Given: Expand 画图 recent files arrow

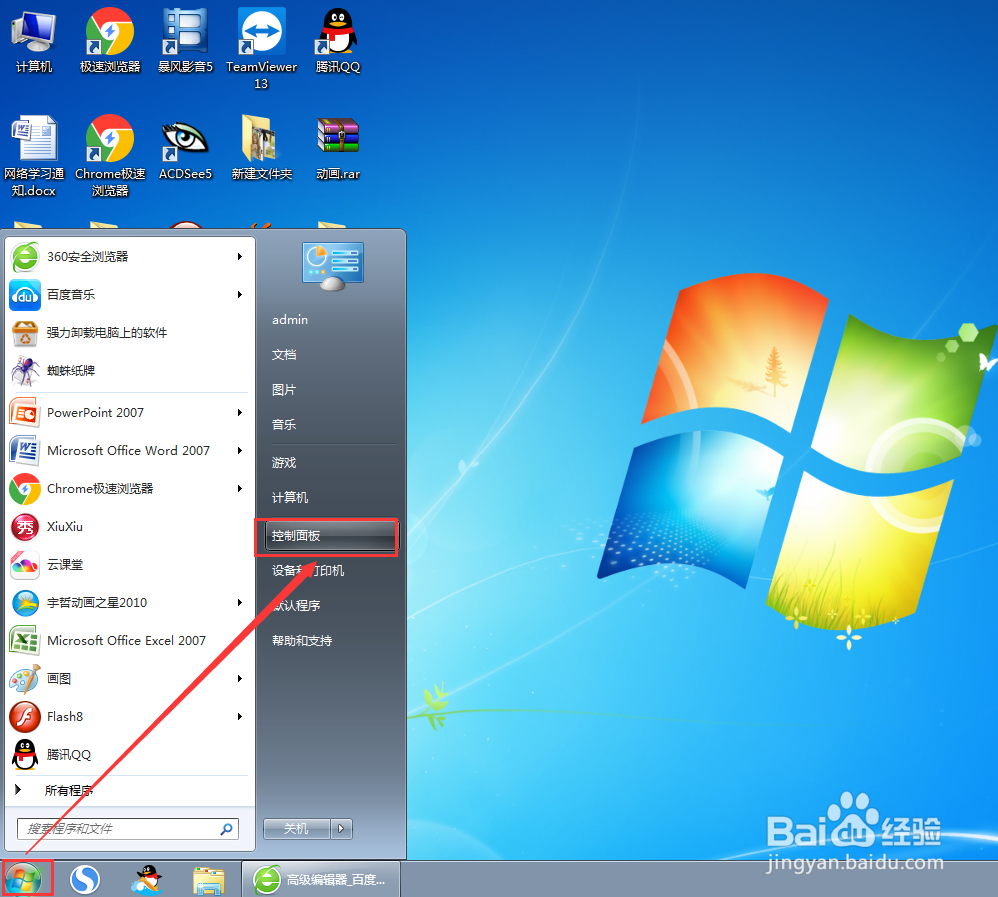Looking at the screenshot, I should pyautogui.click(x=240, y=679).
